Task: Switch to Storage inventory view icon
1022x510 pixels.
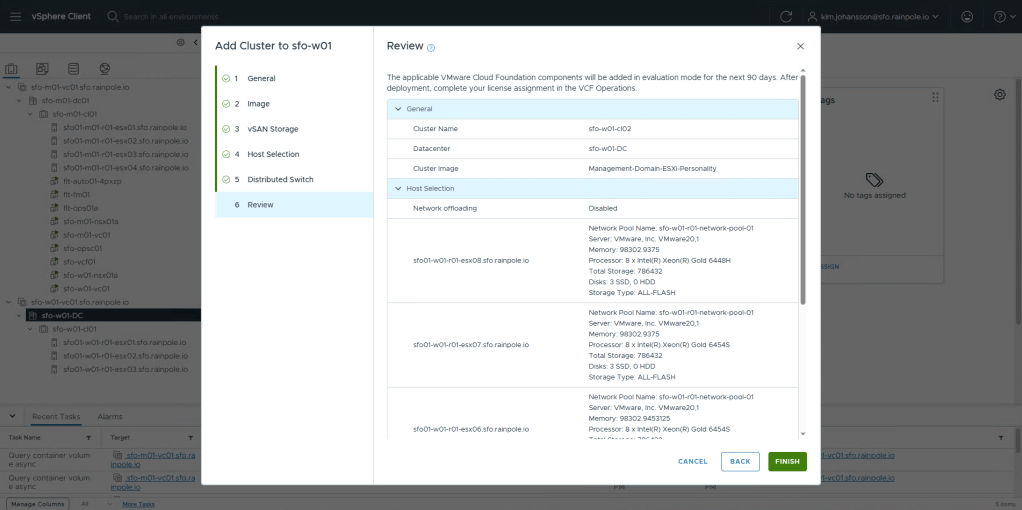Action: pos(73,69)
